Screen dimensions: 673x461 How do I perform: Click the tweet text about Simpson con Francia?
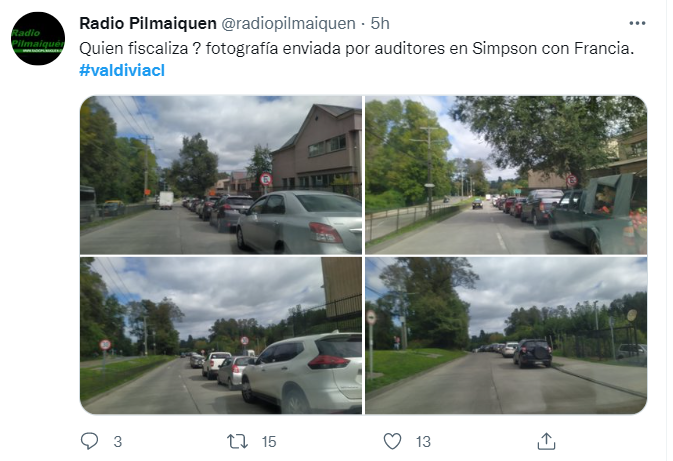(x=356, y=49)
